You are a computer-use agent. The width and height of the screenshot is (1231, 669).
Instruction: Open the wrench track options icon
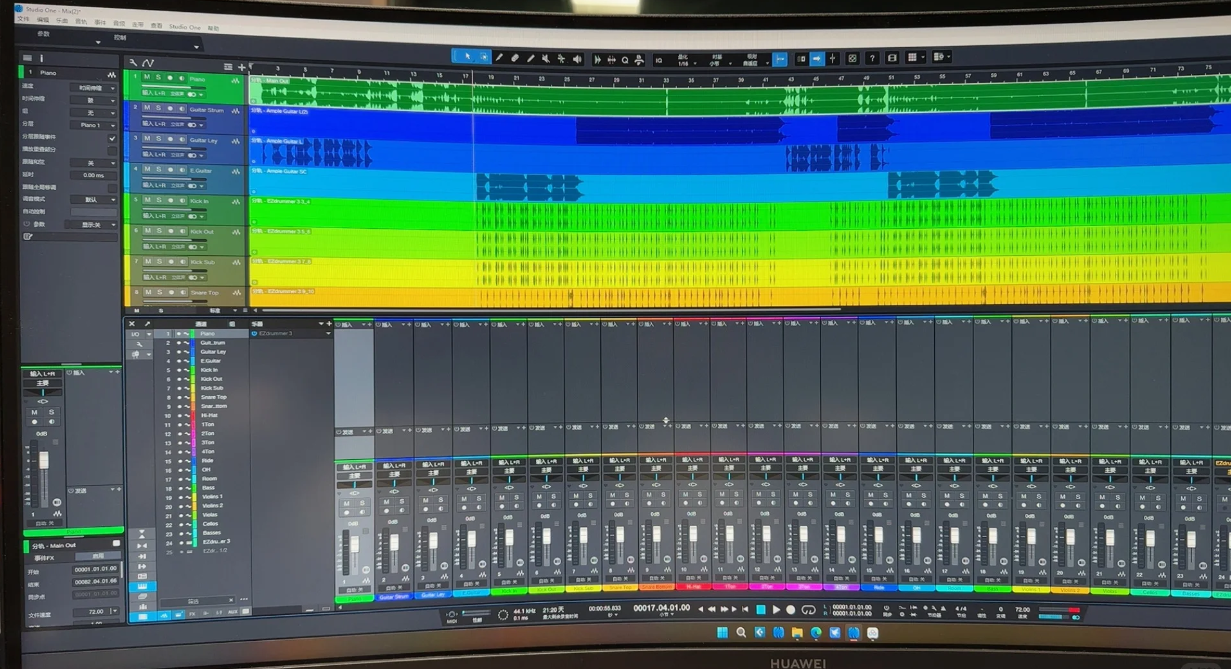[x=133, y=63]
